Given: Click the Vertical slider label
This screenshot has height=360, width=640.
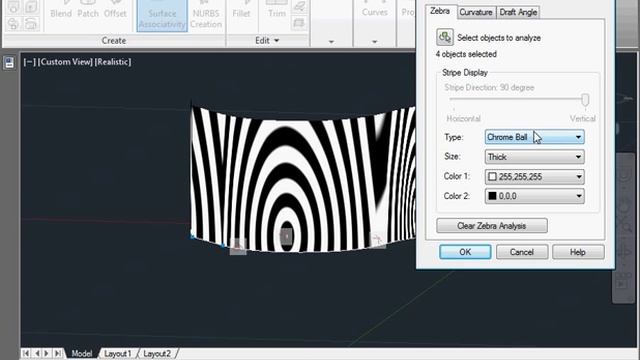Looking at the screenshot, I should [582, 118].
